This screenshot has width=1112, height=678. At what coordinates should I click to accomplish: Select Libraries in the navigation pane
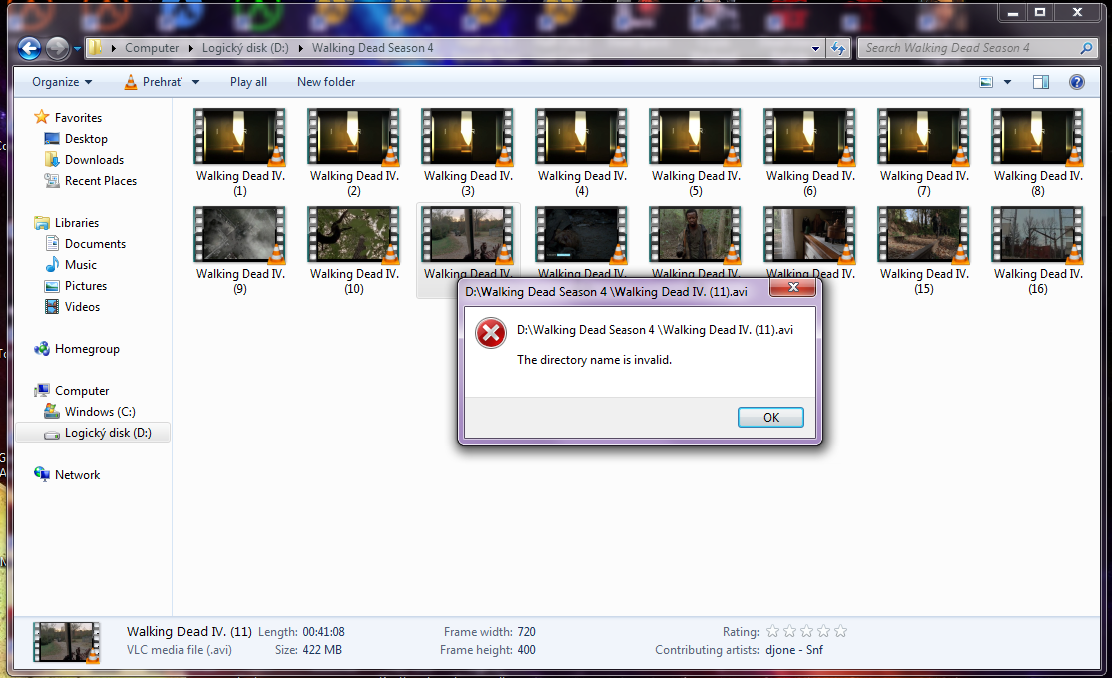point(67,223)
